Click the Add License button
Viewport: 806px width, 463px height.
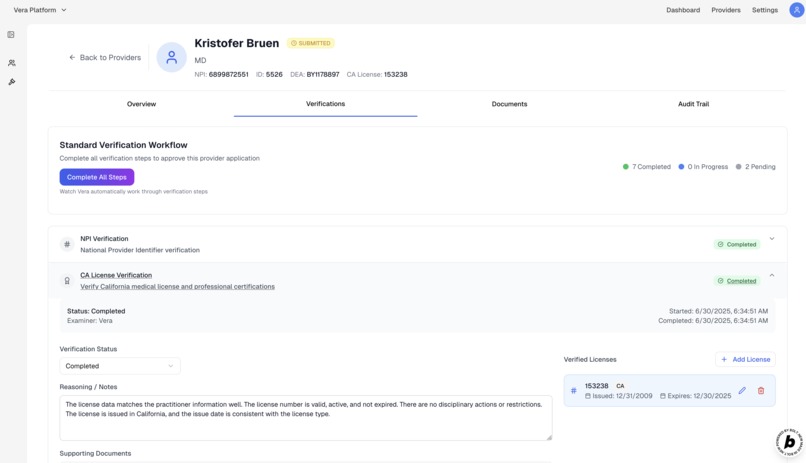click(745, 359)
